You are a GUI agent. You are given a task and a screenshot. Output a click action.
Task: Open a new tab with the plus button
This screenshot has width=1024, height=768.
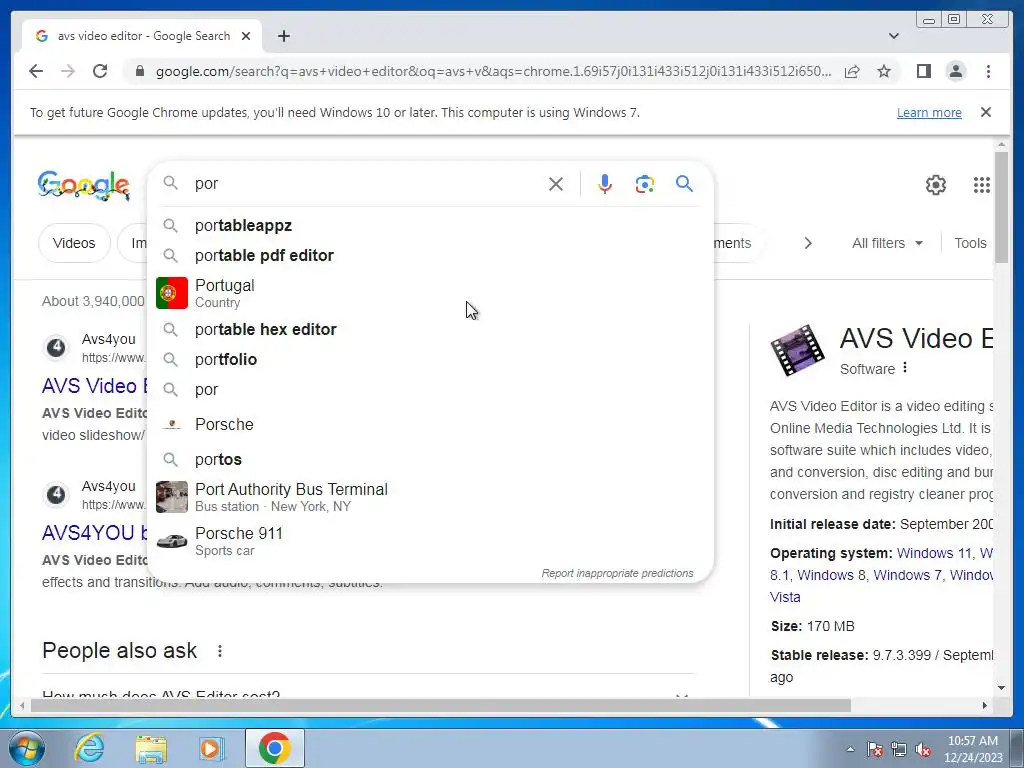[x=283, y=36]
